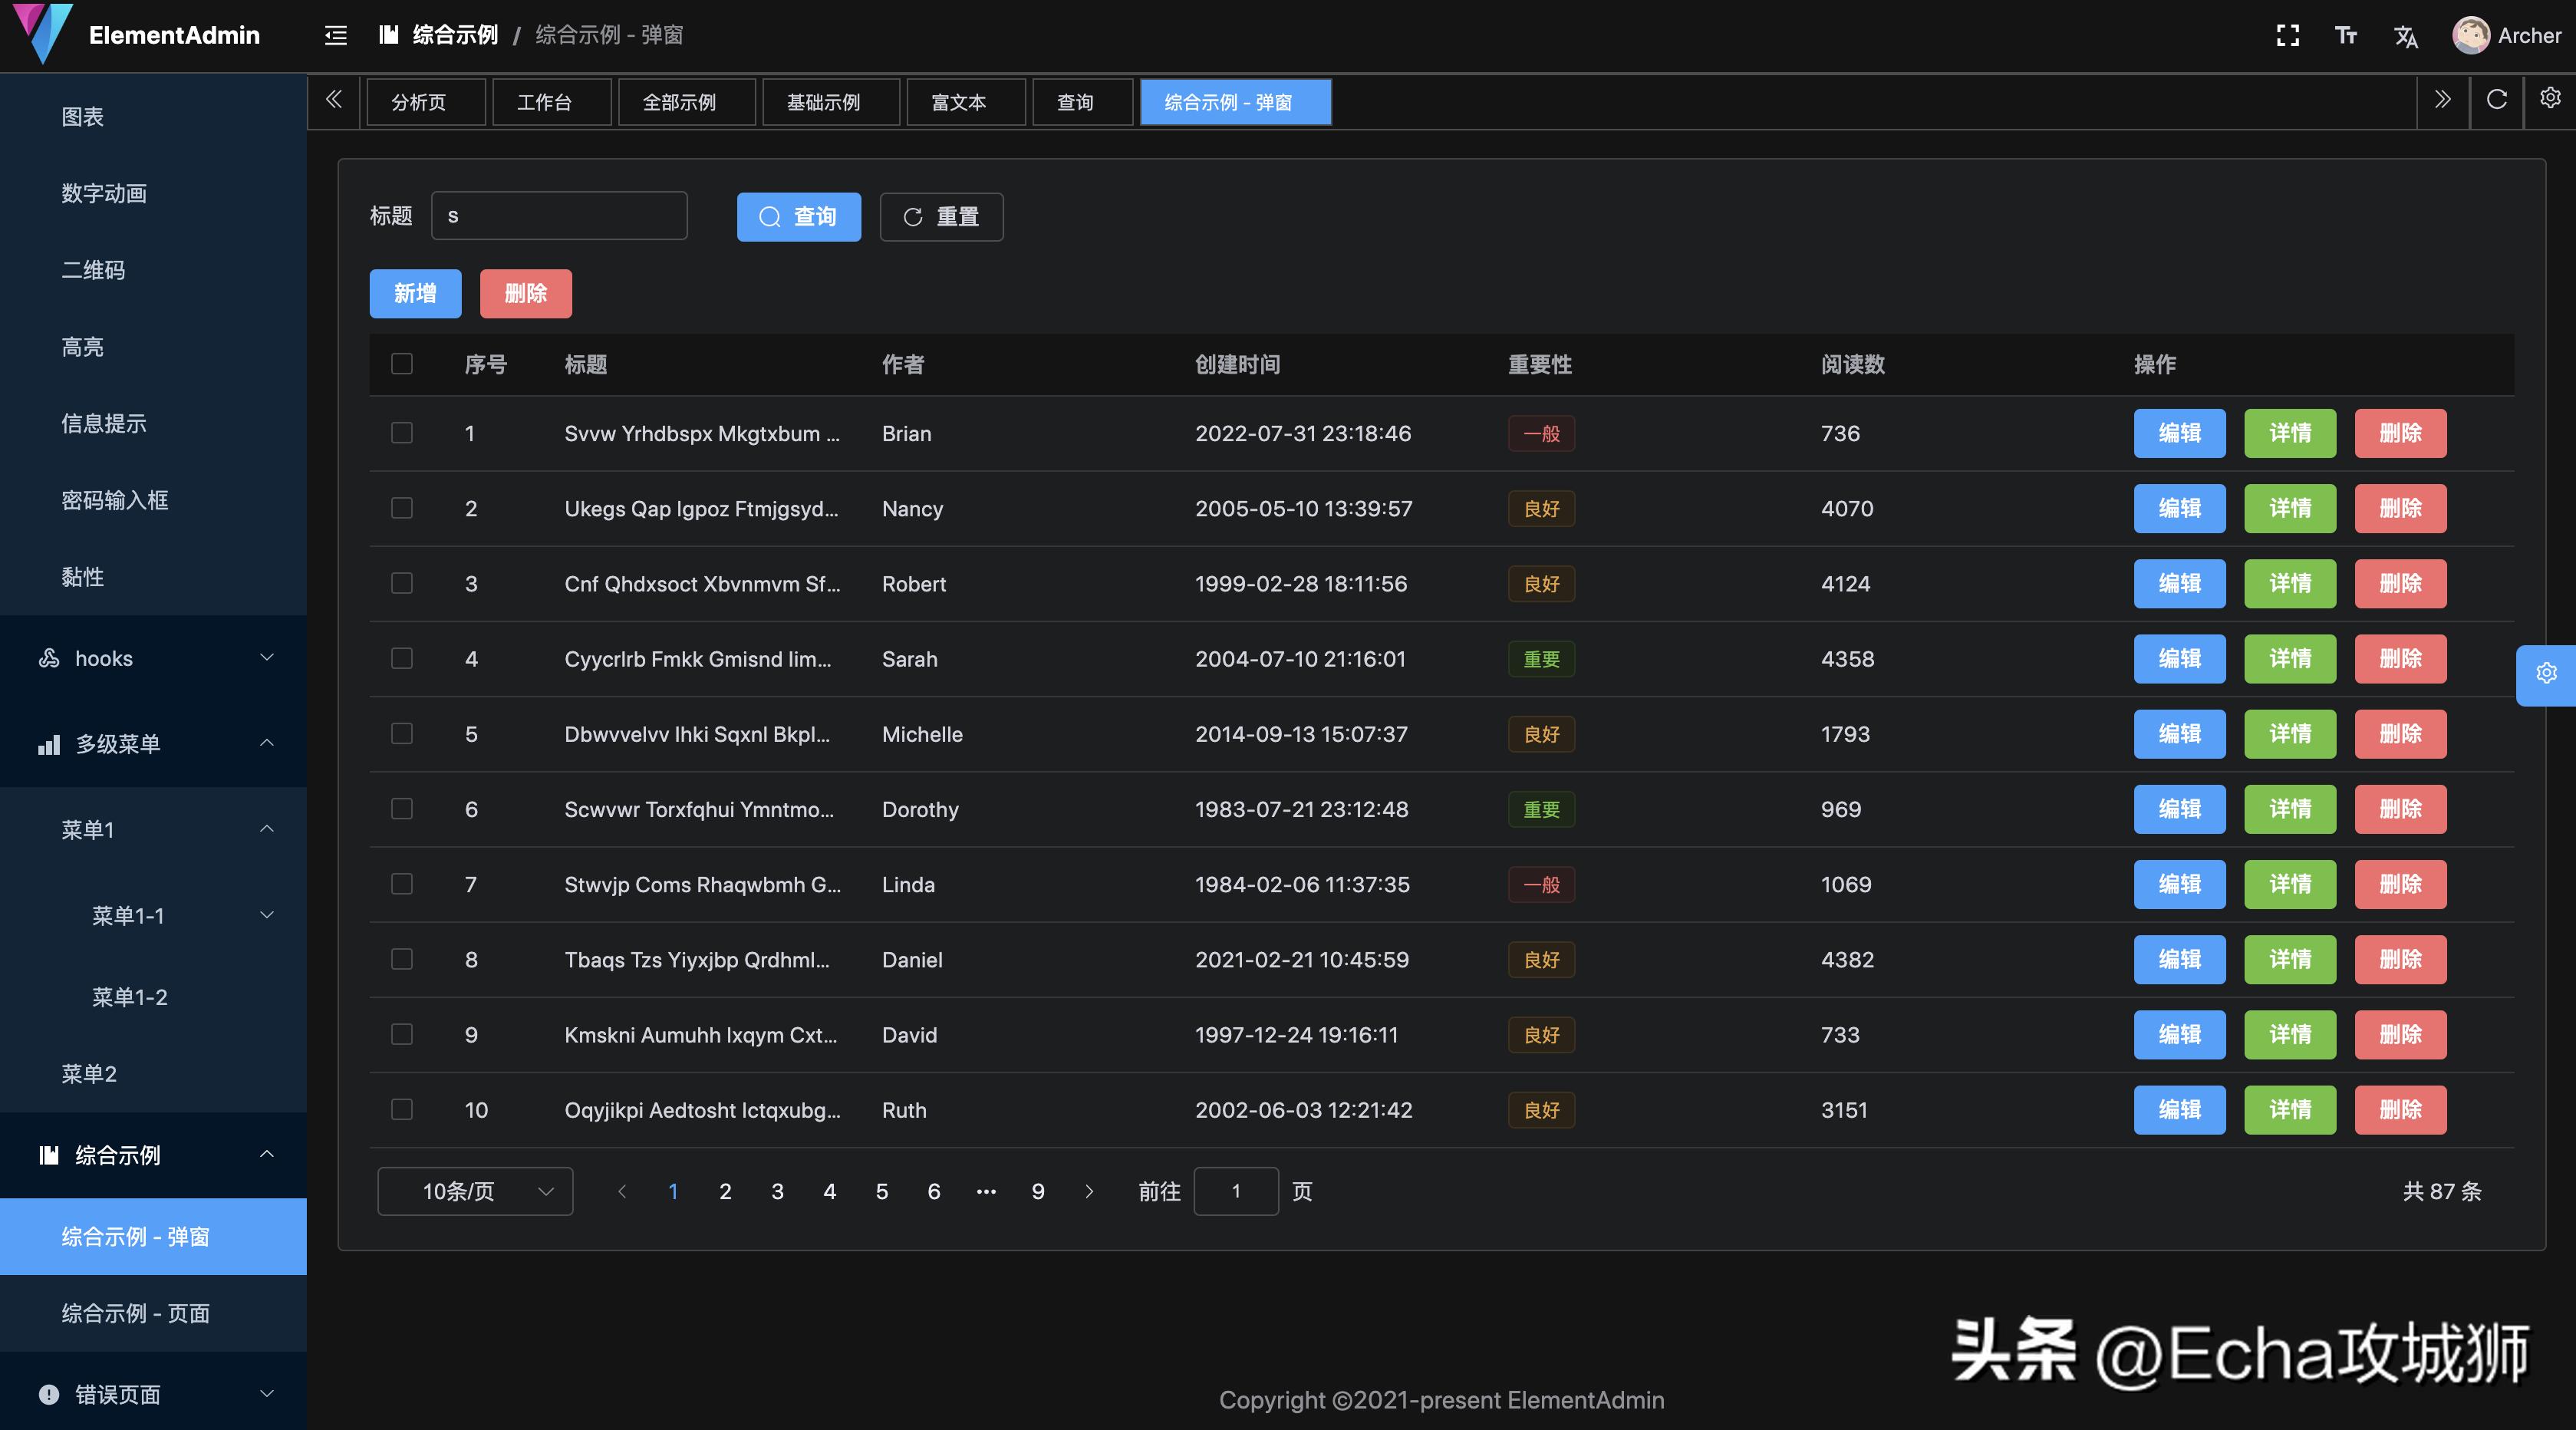Click the gear icon in tab bar
Viewport: 2576px width, 1430px height.
click(x=2550, y=98)
